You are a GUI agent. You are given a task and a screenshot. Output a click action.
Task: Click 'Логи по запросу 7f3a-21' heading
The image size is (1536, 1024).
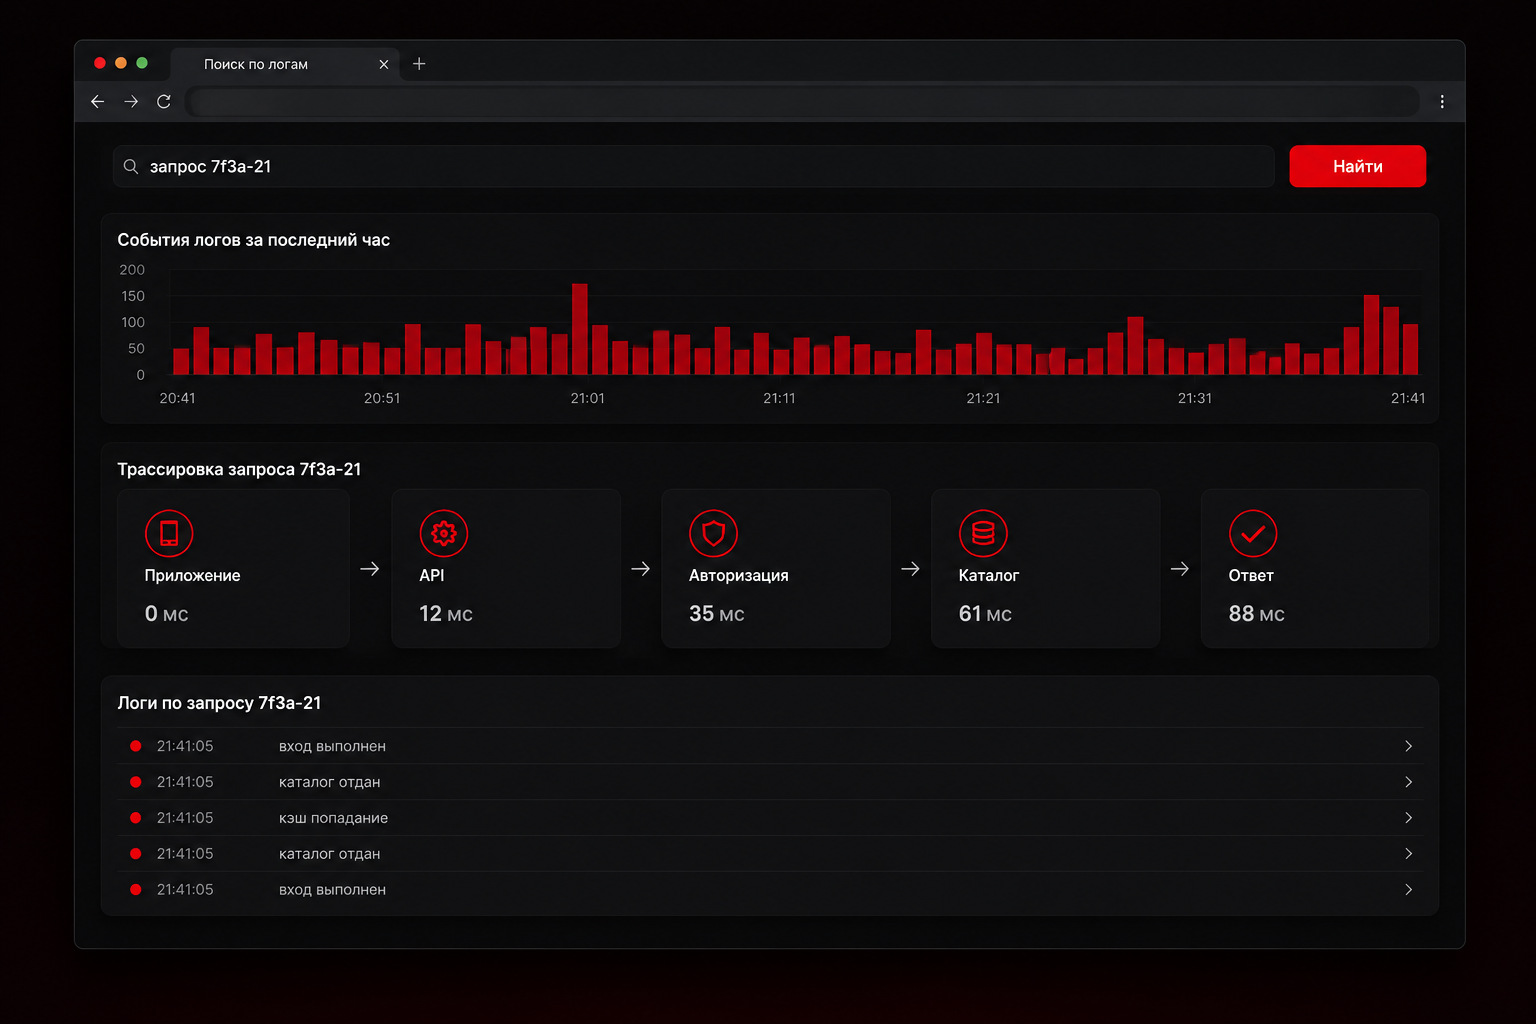219,703
